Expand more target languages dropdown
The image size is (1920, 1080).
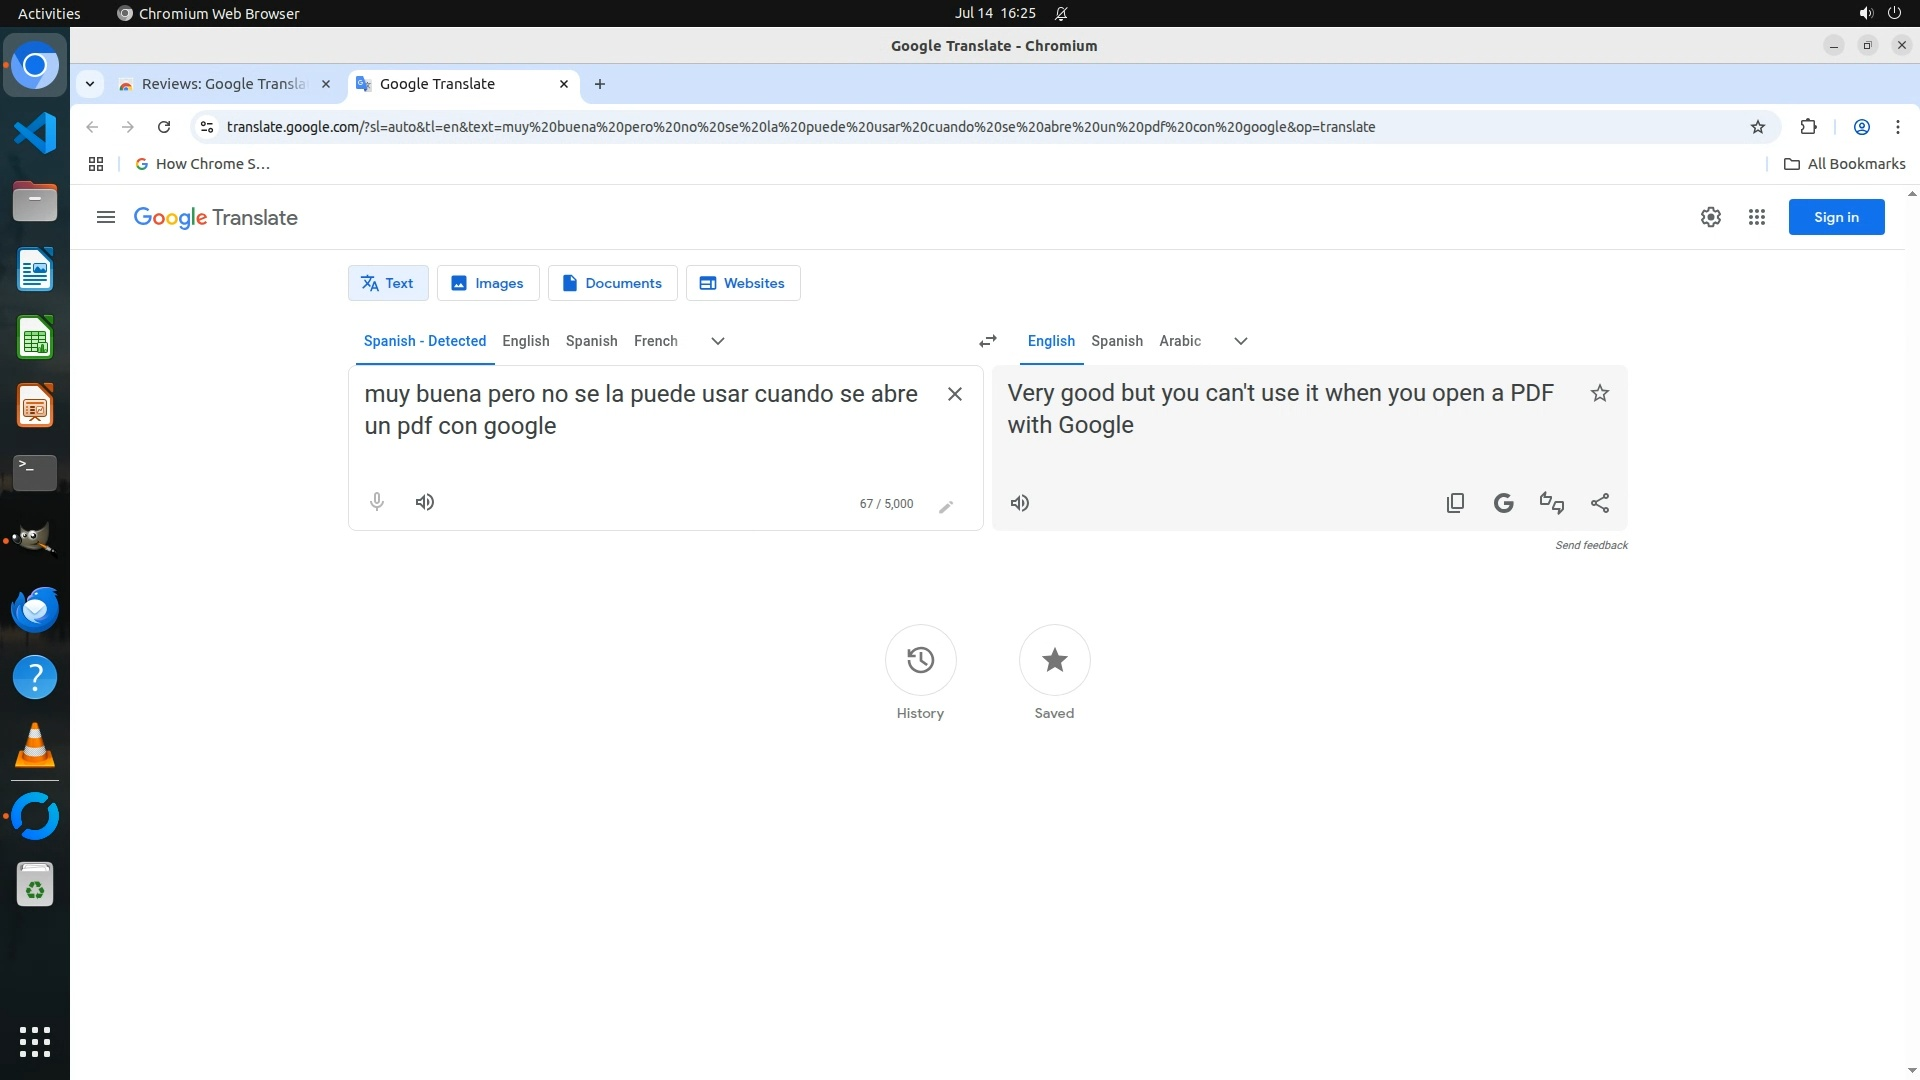(x=1240, y=341)
